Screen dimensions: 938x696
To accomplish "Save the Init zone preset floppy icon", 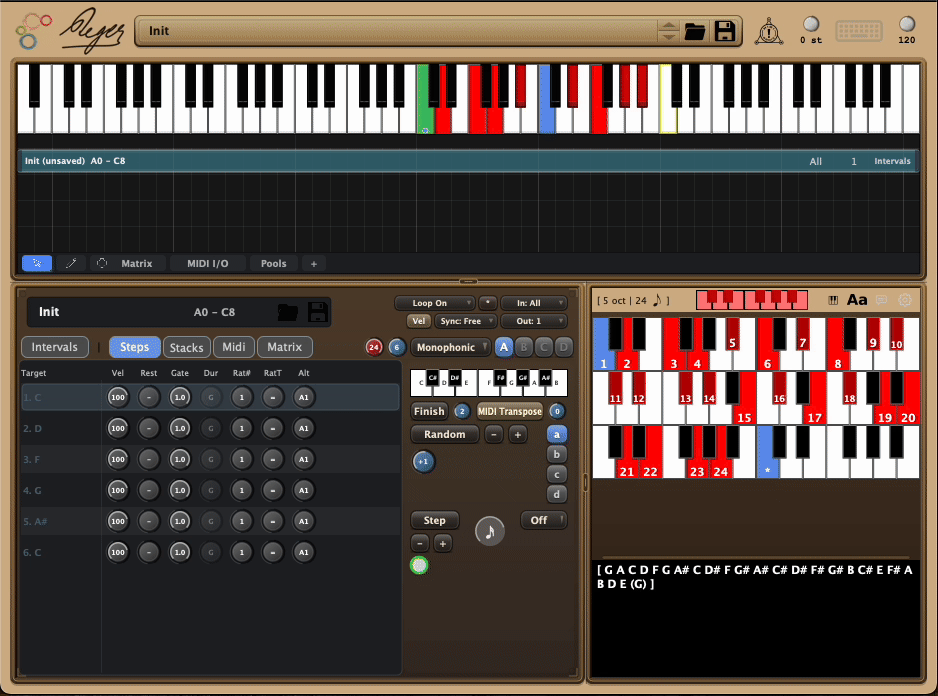I will coord(318,312).
